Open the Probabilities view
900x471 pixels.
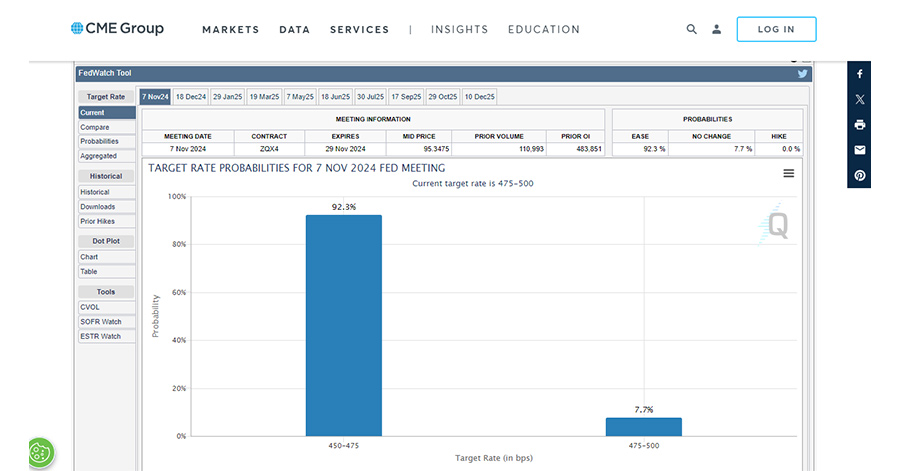coord(107,141)
